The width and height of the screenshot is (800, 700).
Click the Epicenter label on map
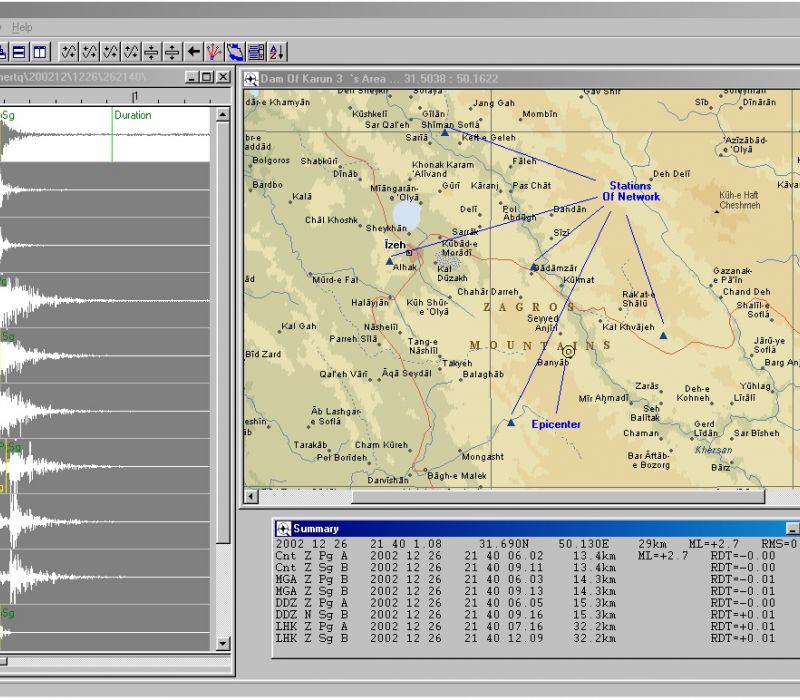coord(556,424)
